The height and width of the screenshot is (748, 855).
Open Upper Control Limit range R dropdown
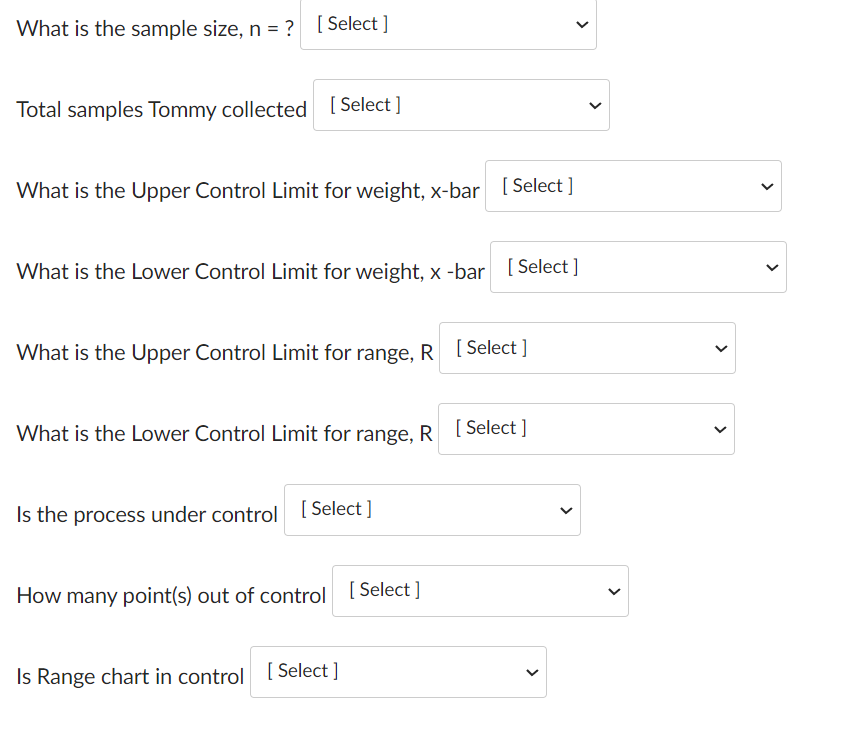(586, 349)
